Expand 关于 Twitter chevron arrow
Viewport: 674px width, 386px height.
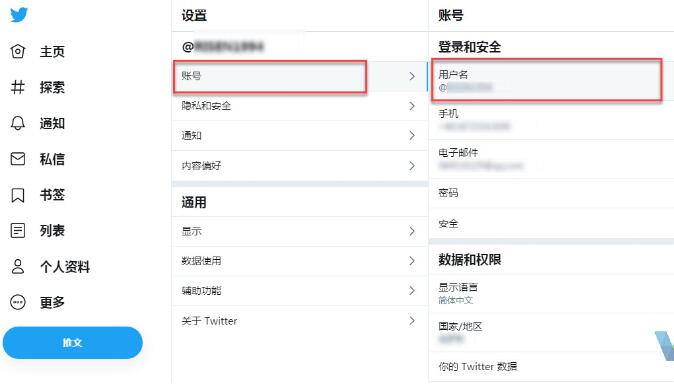(x=412, y=321)
